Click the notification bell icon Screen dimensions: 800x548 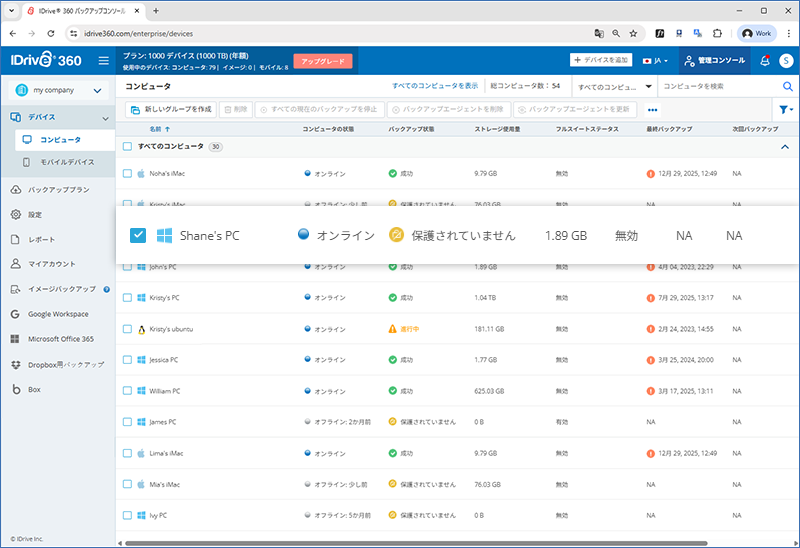(x=765, y=61)
